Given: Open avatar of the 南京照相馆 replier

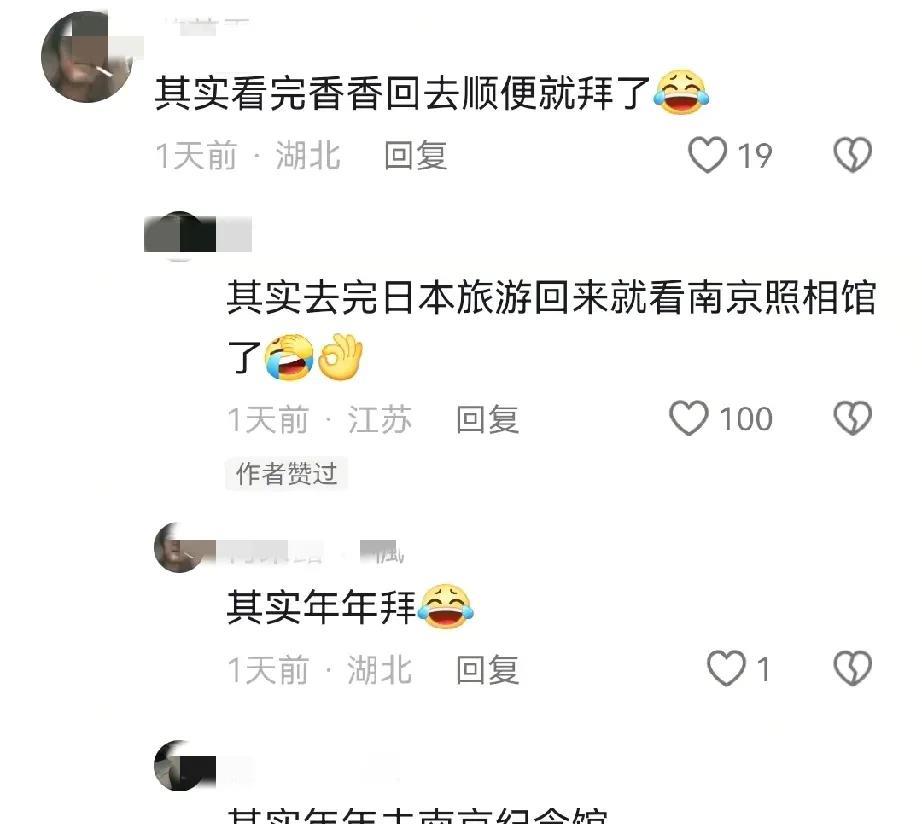Looking at the screenshot, I should click(x=179, y=235).
